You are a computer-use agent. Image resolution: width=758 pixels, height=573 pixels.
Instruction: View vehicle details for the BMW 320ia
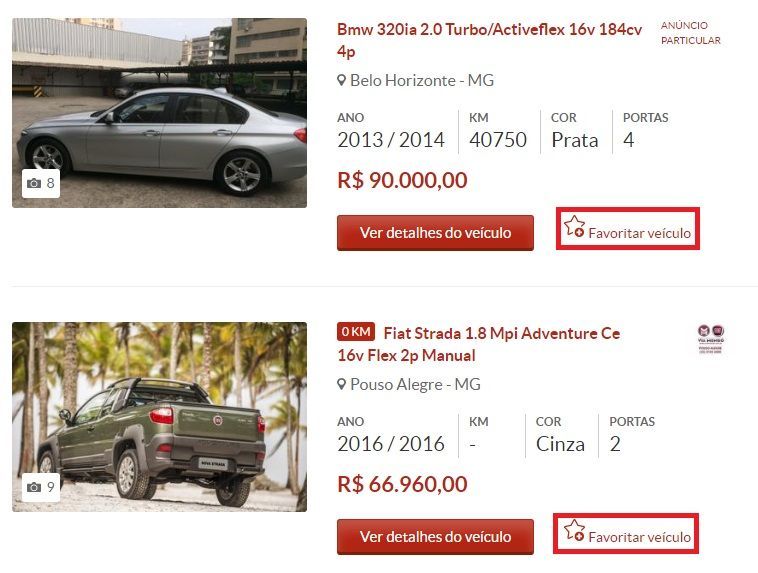(435, 233)
